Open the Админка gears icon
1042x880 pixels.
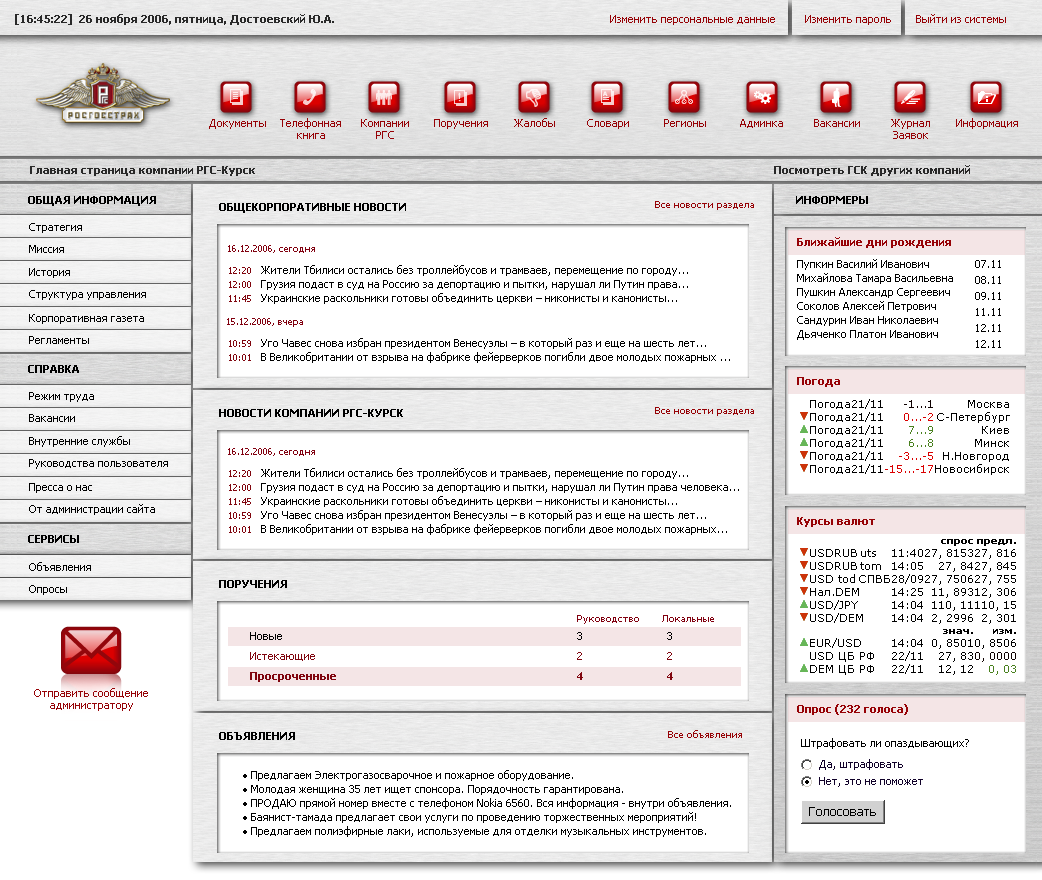click(762, 97)
